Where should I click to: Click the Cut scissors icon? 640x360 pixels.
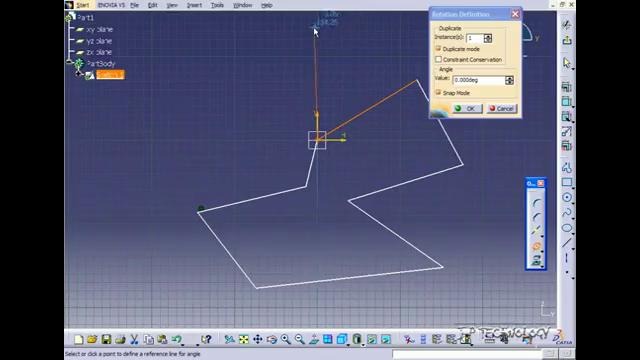pos(134,339)
